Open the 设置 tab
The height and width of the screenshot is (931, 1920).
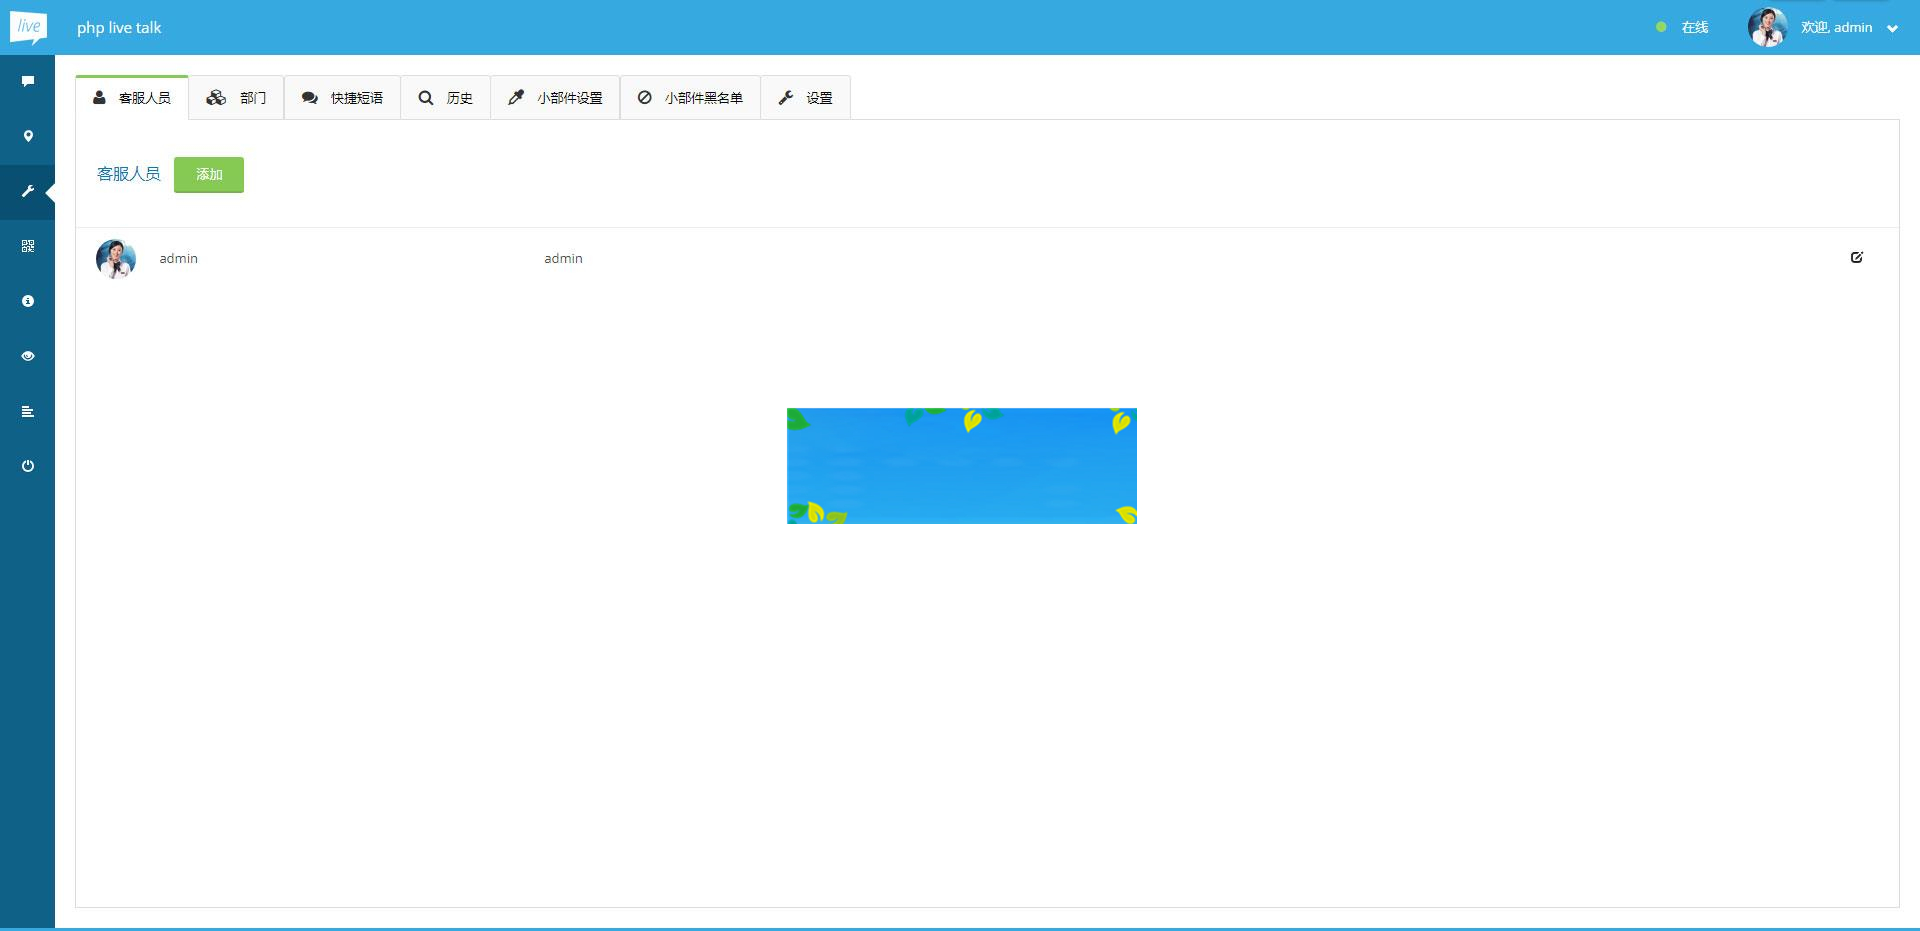806,98
